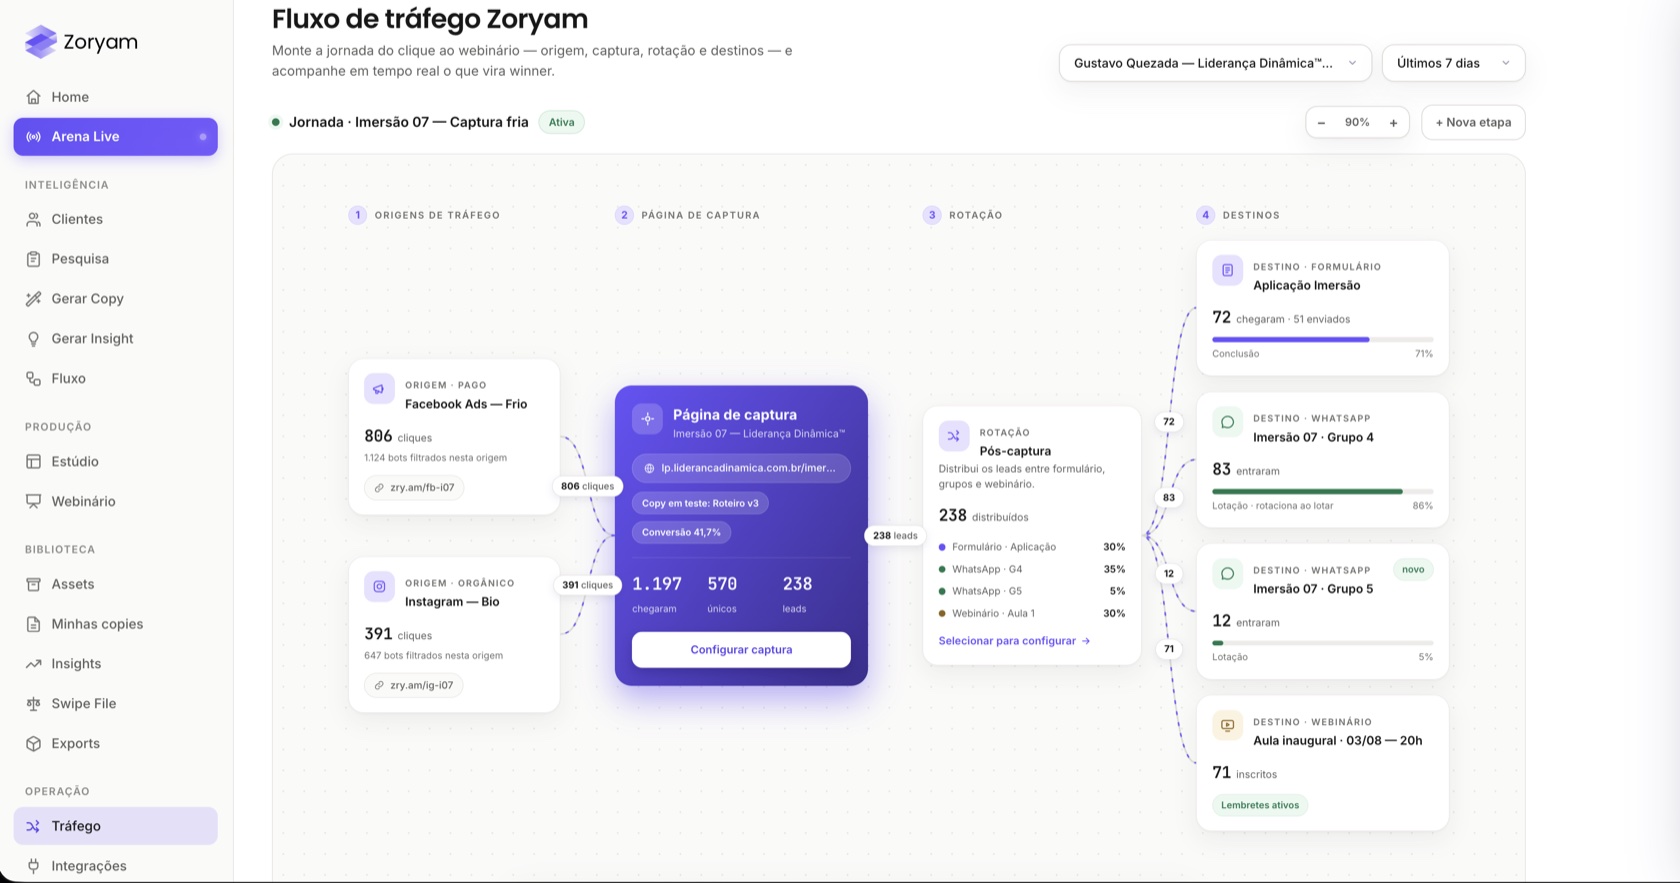
Task: Click the novo badge on Grupo 5
Action: 1413,570
